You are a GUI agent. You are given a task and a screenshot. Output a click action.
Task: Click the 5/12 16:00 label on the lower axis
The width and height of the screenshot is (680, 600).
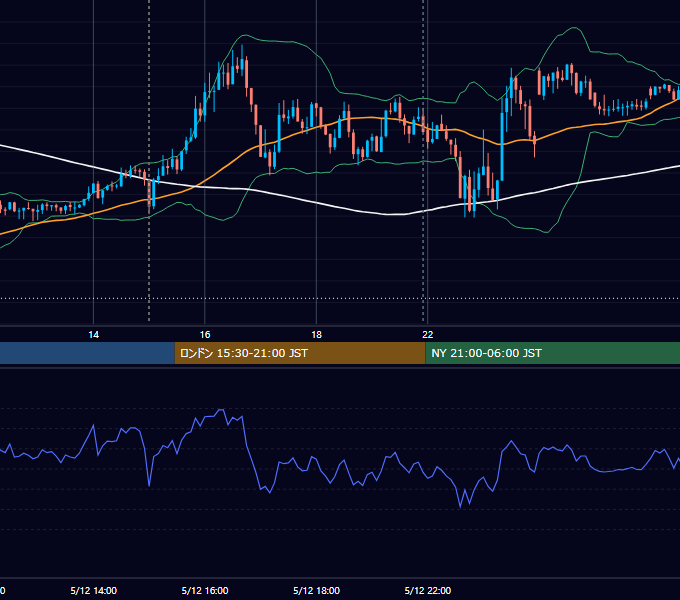click(x=205, y=590)
